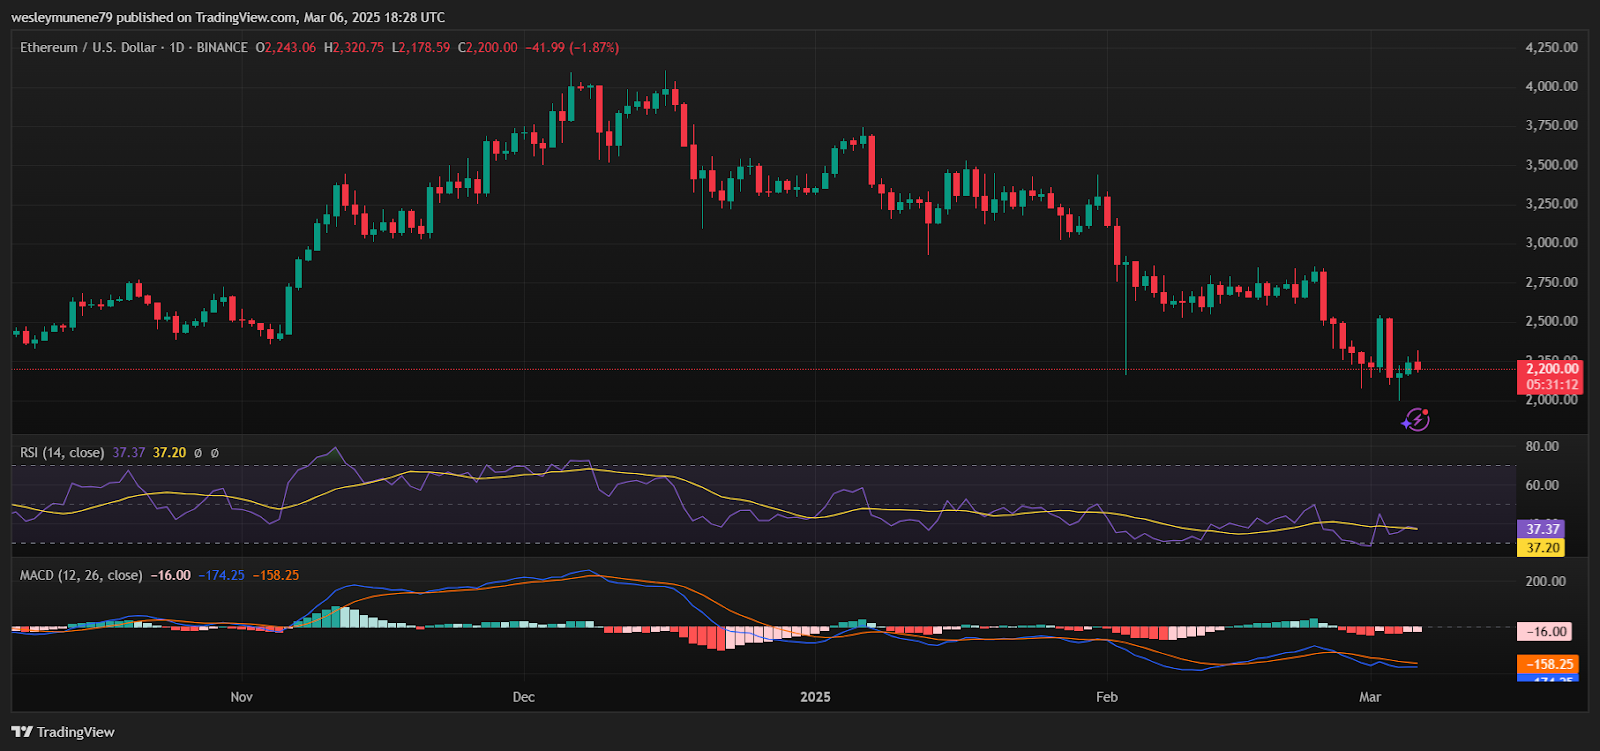This screenshot has height=751, width=1600.
Task: Click the low price value L2,178.59
Action: click(421, 47)
